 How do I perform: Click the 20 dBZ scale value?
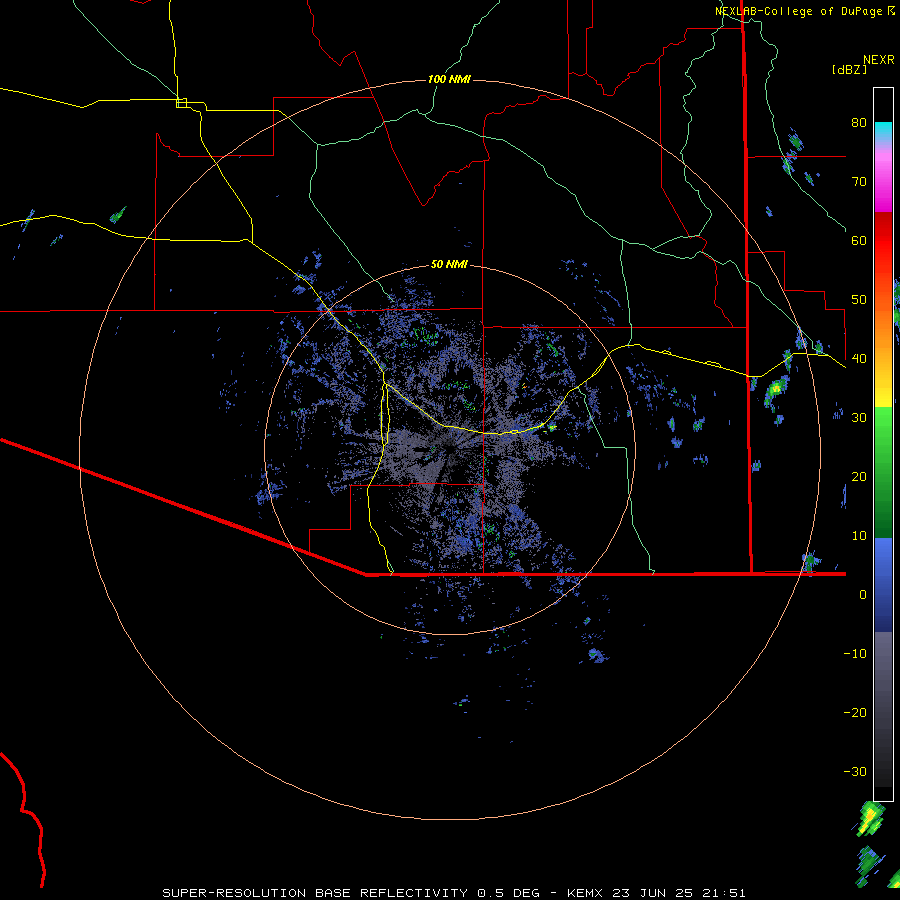(x=859, y=477)
